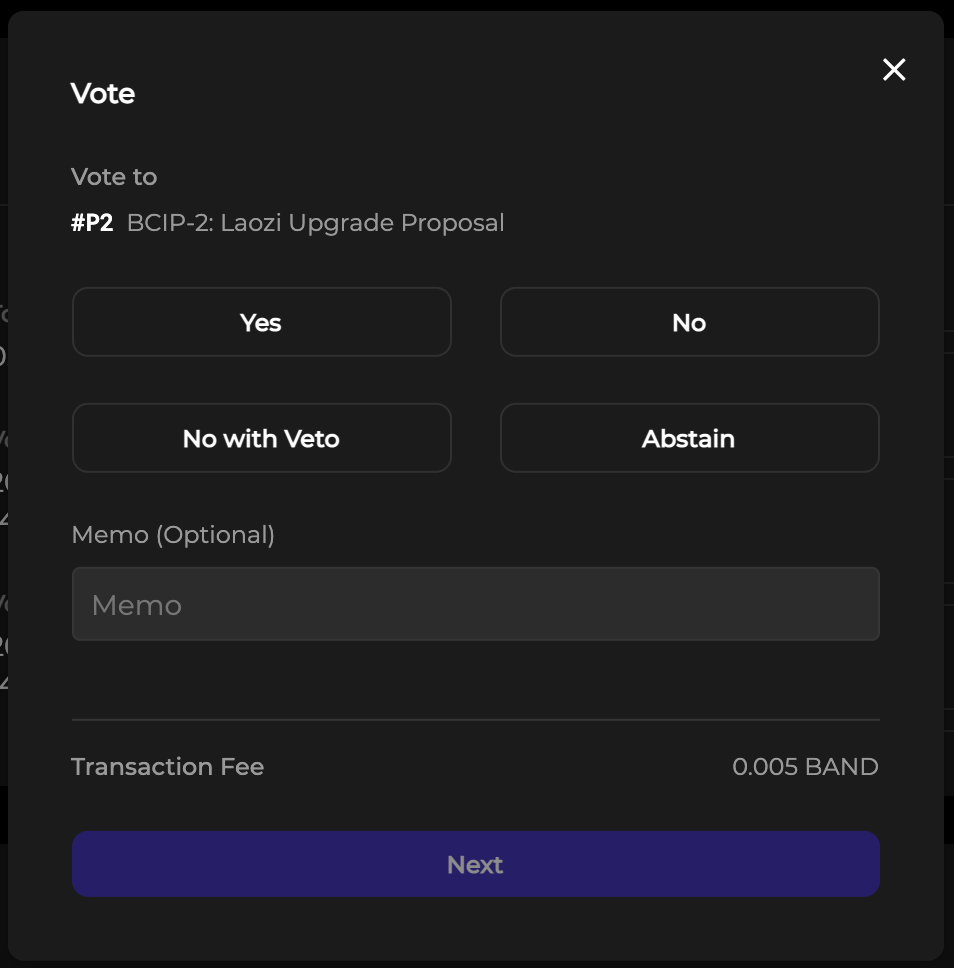954x968 pixels.
Task: Click the 0.005 BAND fee amount
Action: click(x=805, y=767)
